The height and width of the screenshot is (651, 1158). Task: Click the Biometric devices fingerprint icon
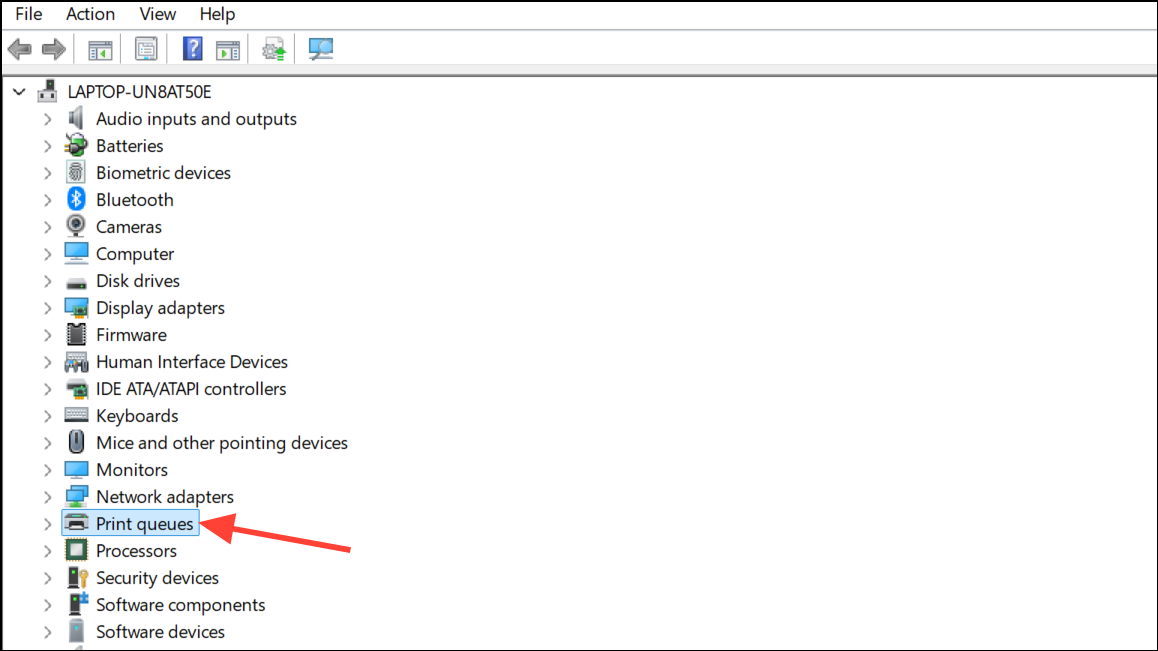(x=76, y=172)
